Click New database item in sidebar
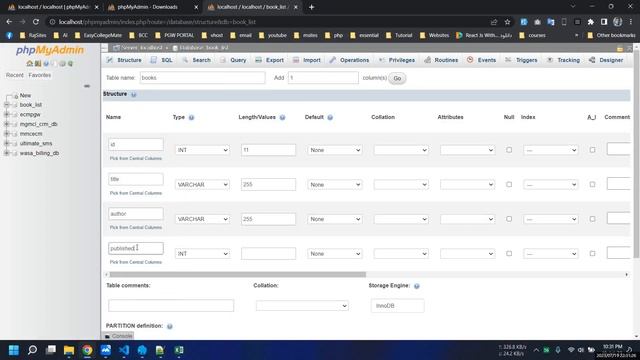The height and width of the screenshot is (360, 640). pyautogui.click(x=25, y=96)
